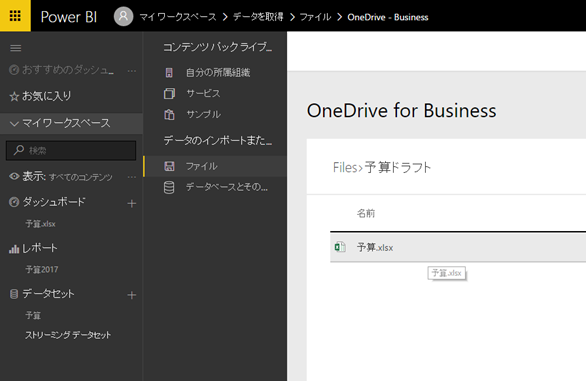Click the レポート bar chart icon
586x381 pixels.
click(14, 249)
